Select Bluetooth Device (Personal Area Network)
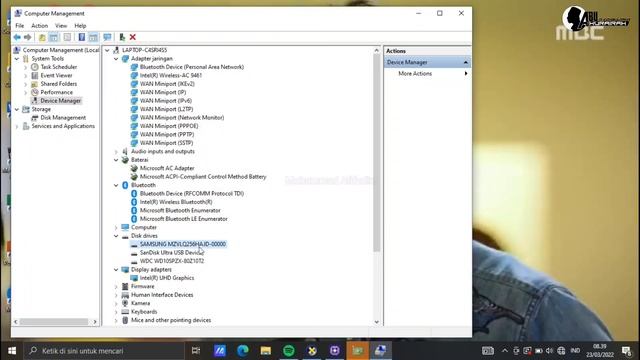The height and width of the screenshot is (360, 640). (192, 67)
